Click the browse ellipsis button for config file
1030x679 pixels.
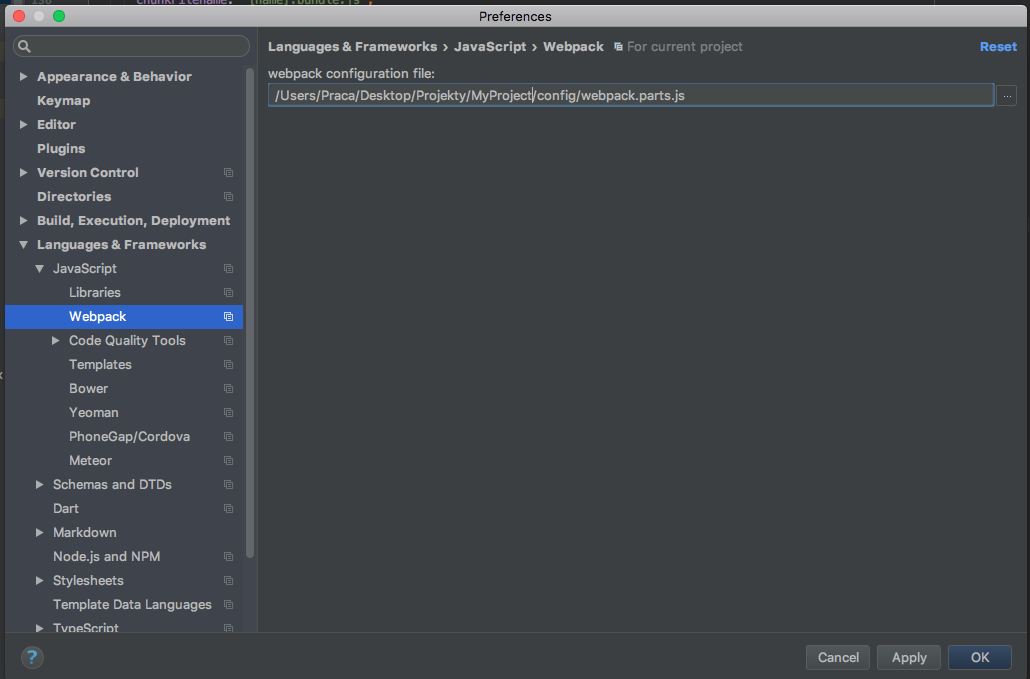point(1006,95)
